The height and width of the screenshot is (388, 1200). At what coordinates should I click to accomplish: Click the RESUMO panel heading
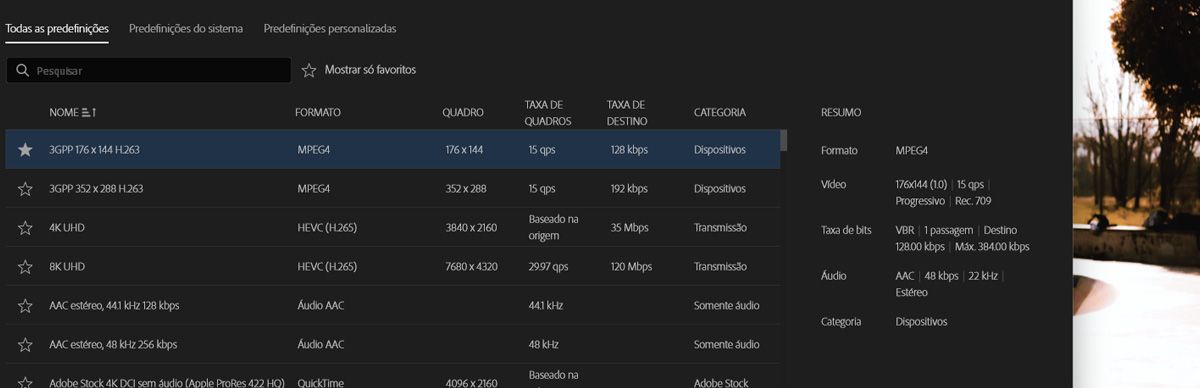[840, 112]
